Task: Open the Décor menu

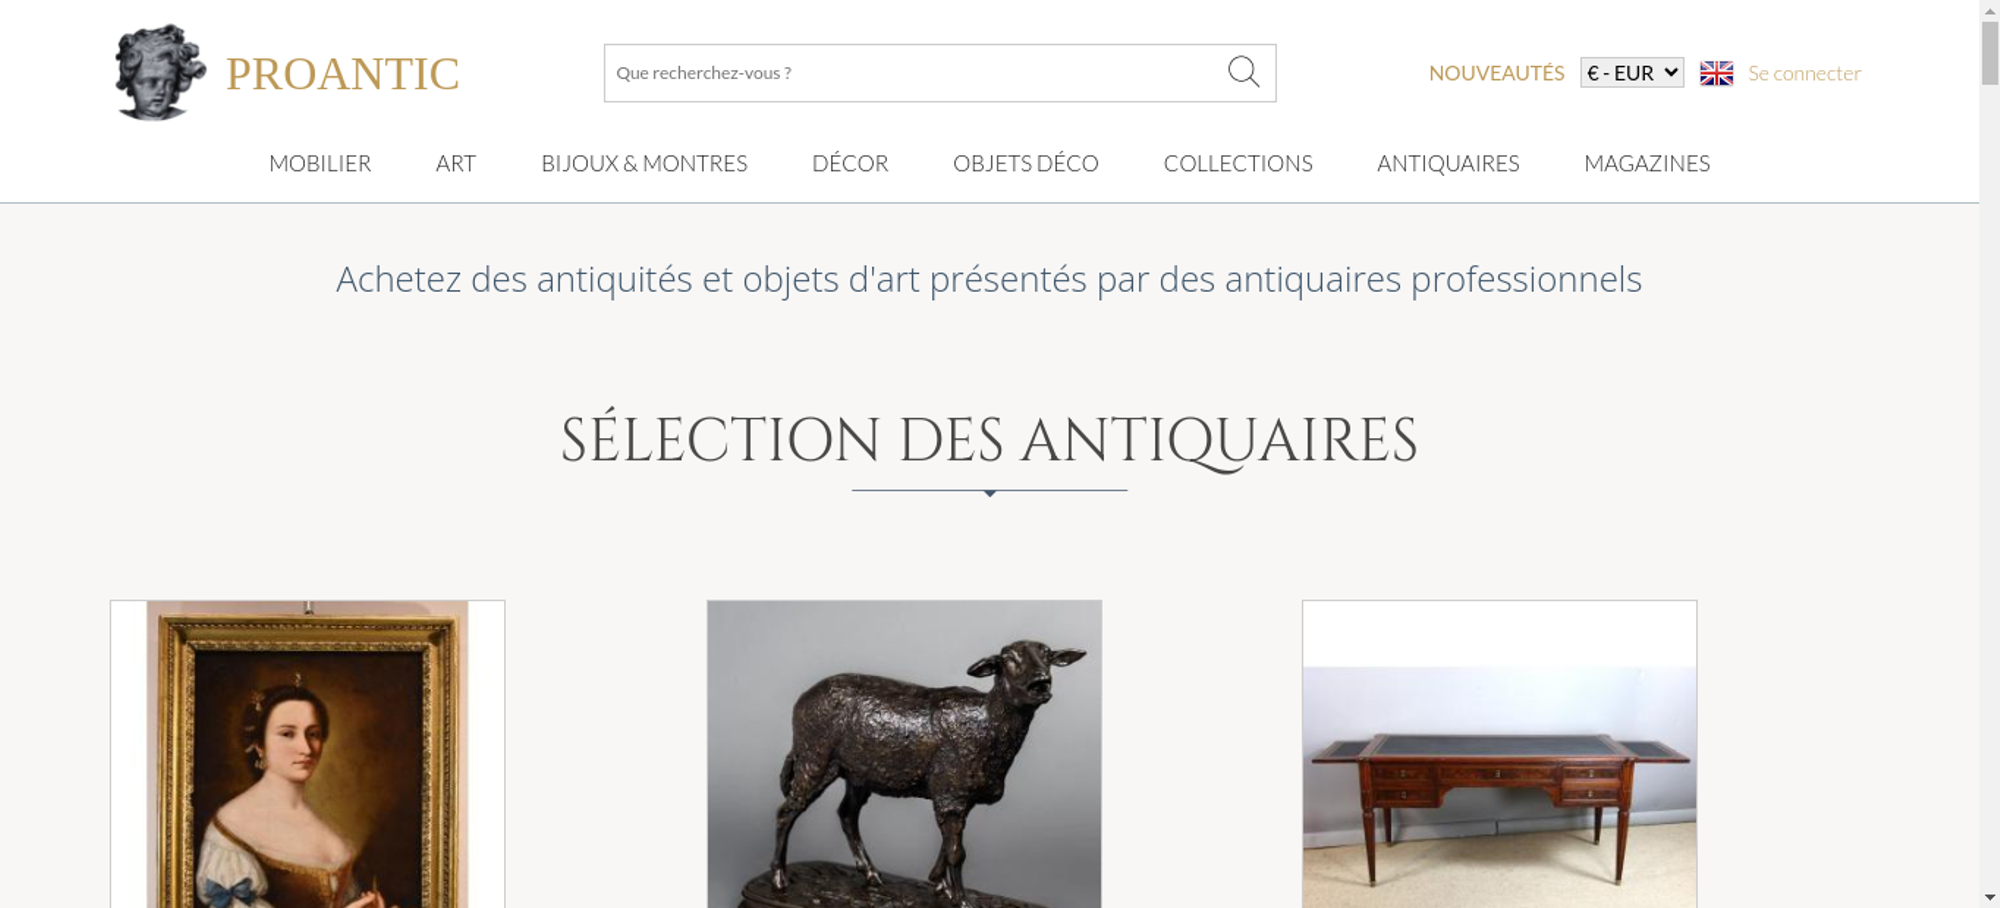Action: pyautogui.click(x=850, y=163)
